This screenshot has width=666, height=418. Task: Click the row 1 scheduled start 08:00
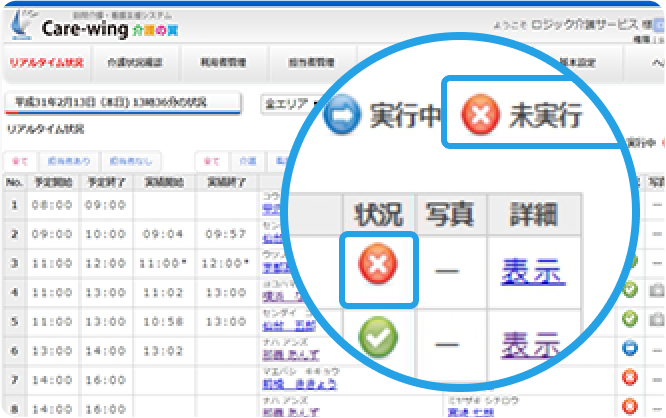pyautogui.click(x=52, y=205)
